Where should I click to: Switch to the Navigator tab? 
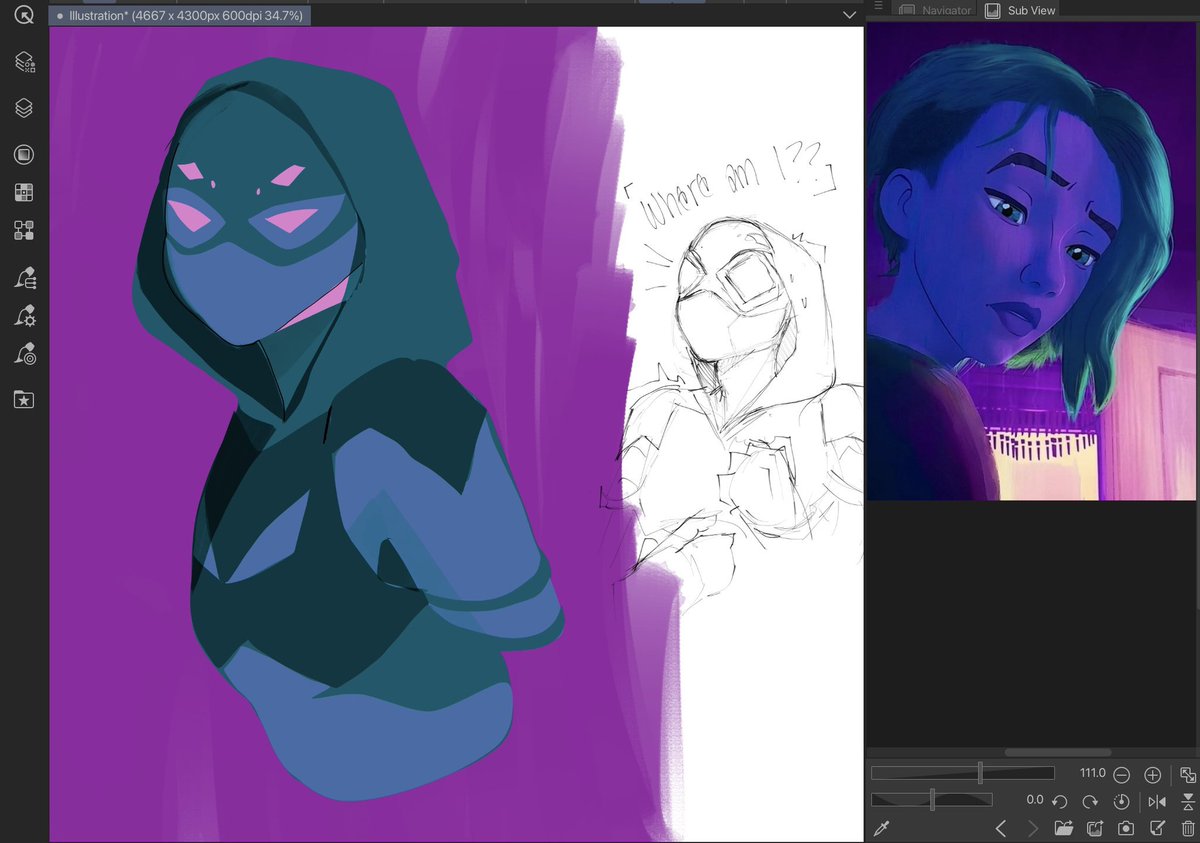coord(936,10)
